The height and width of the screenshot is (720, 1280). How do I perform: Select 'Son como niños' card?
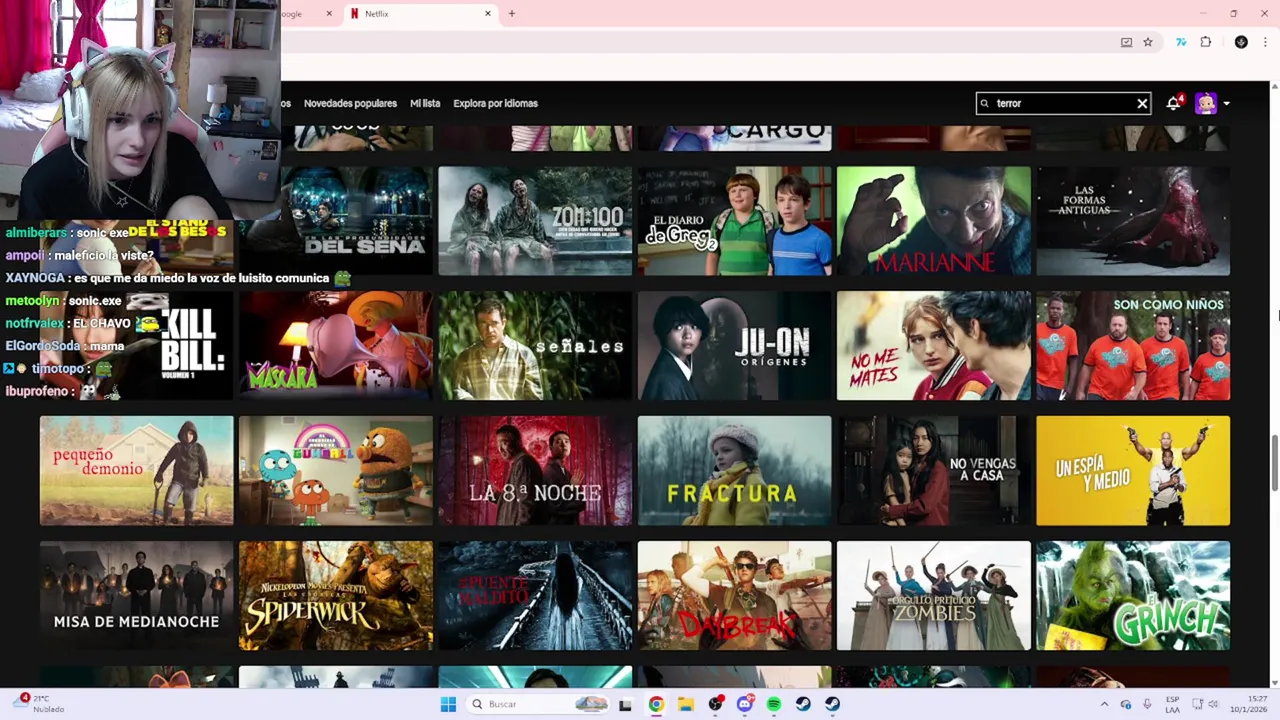pos(1133,346)
